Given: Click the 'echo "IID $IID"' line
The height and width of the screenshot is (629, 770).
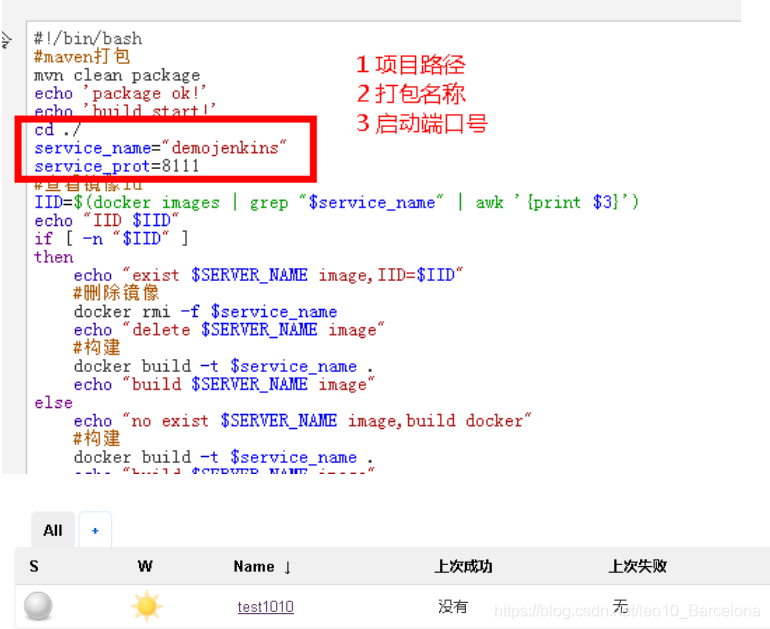Looking at the screenshot, I should tap(107, 220).
